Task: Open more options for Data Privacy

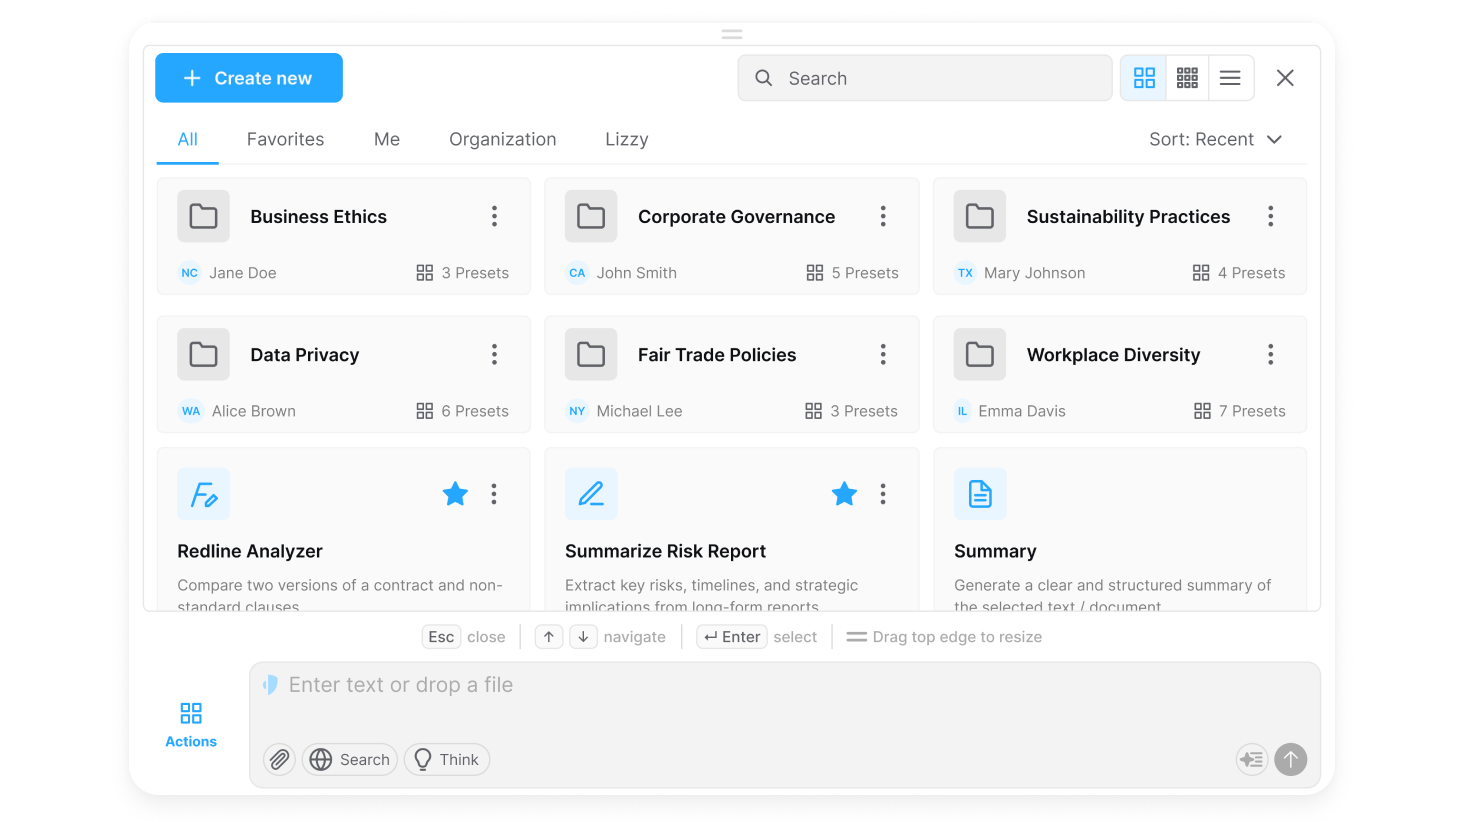Action: click(x=494, y=354)
